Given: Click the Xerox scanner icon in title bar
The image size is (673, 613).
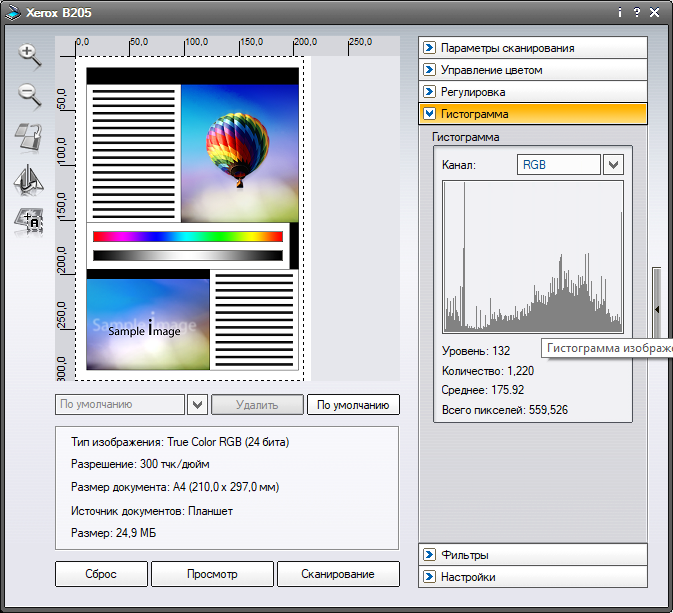Looking at the screenshot, I should tap(14, 13).
